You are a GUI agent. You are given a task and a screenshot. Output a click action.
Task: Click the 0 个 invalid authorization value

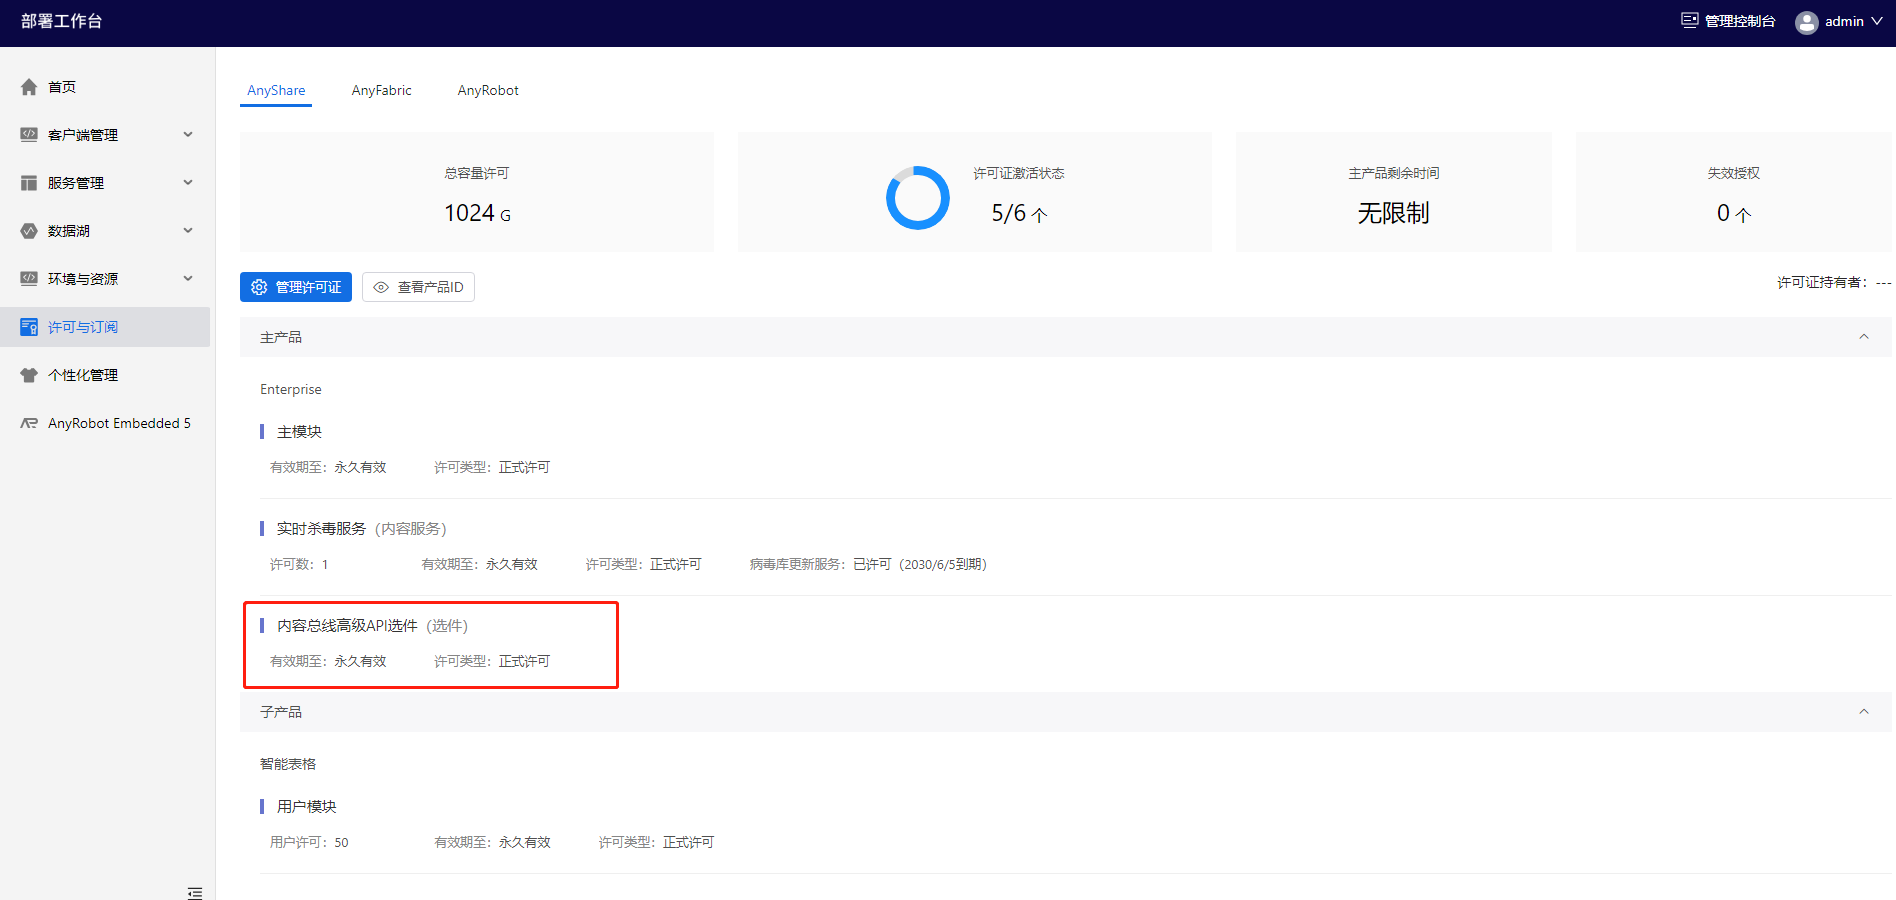click(1734, 213)
